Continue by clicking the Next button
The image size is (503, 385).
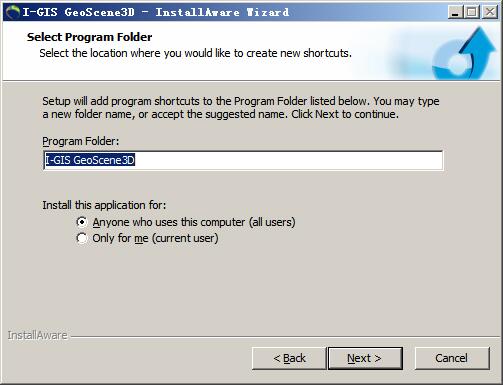[x=365, y=358]
